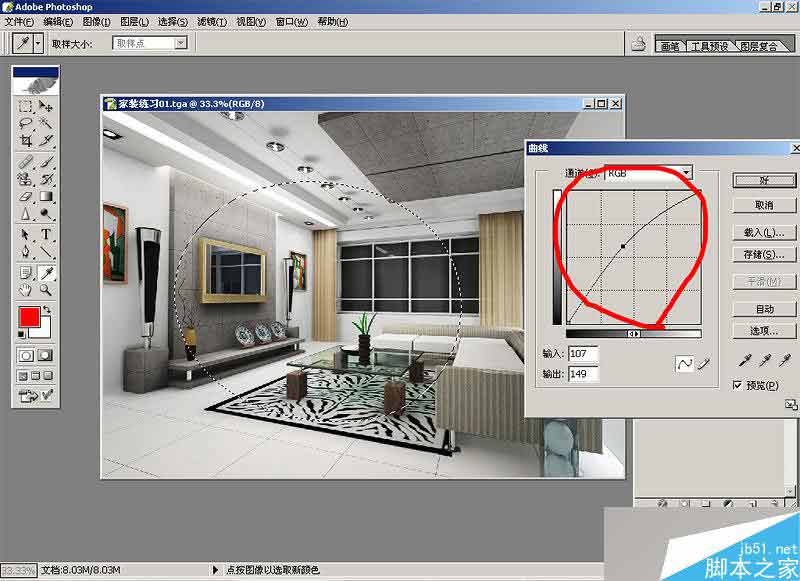Open the 编辑(E) menu

point(58,22)
